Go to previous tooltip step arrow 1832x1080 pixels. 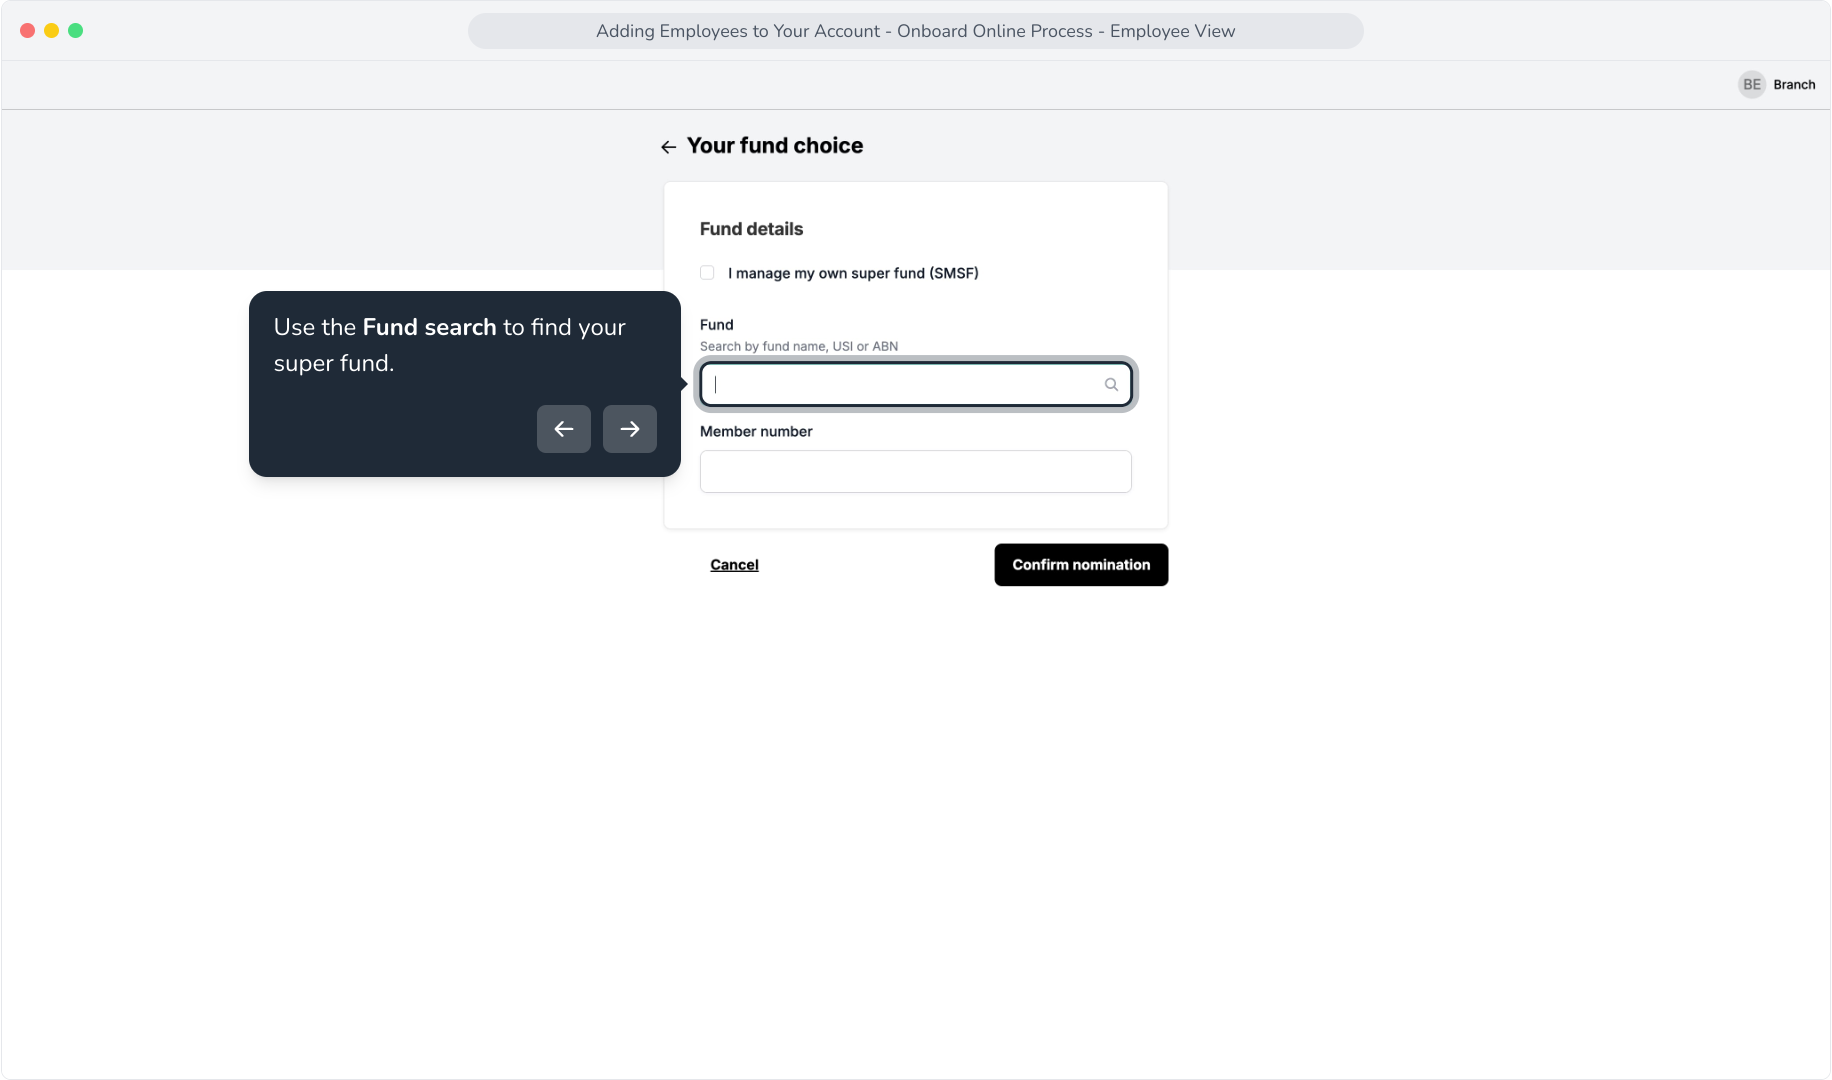point(564,429)
